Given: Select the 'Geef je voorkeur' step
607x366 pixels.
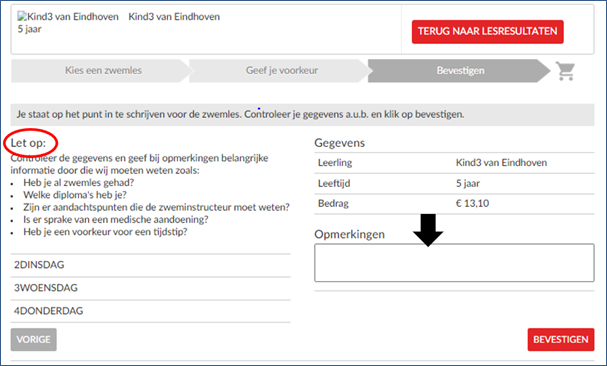Looking at the screenshot, I should [280, 70].
